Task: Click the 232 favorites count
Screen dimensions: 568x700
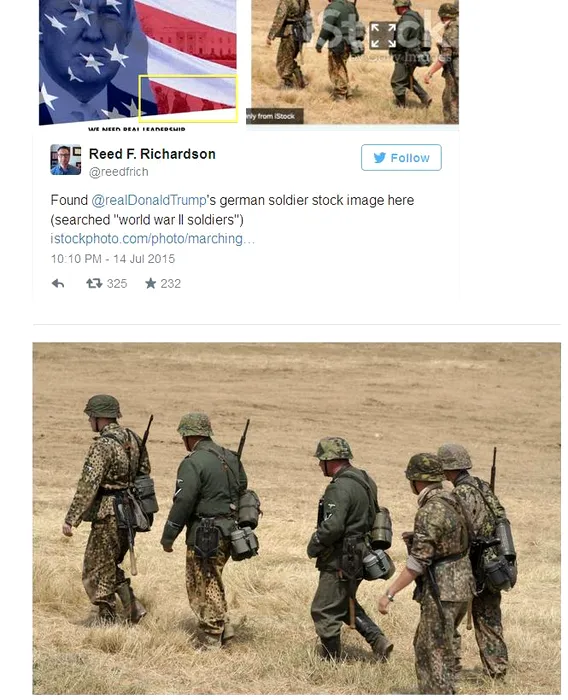Action: click(x=171, y=283)
